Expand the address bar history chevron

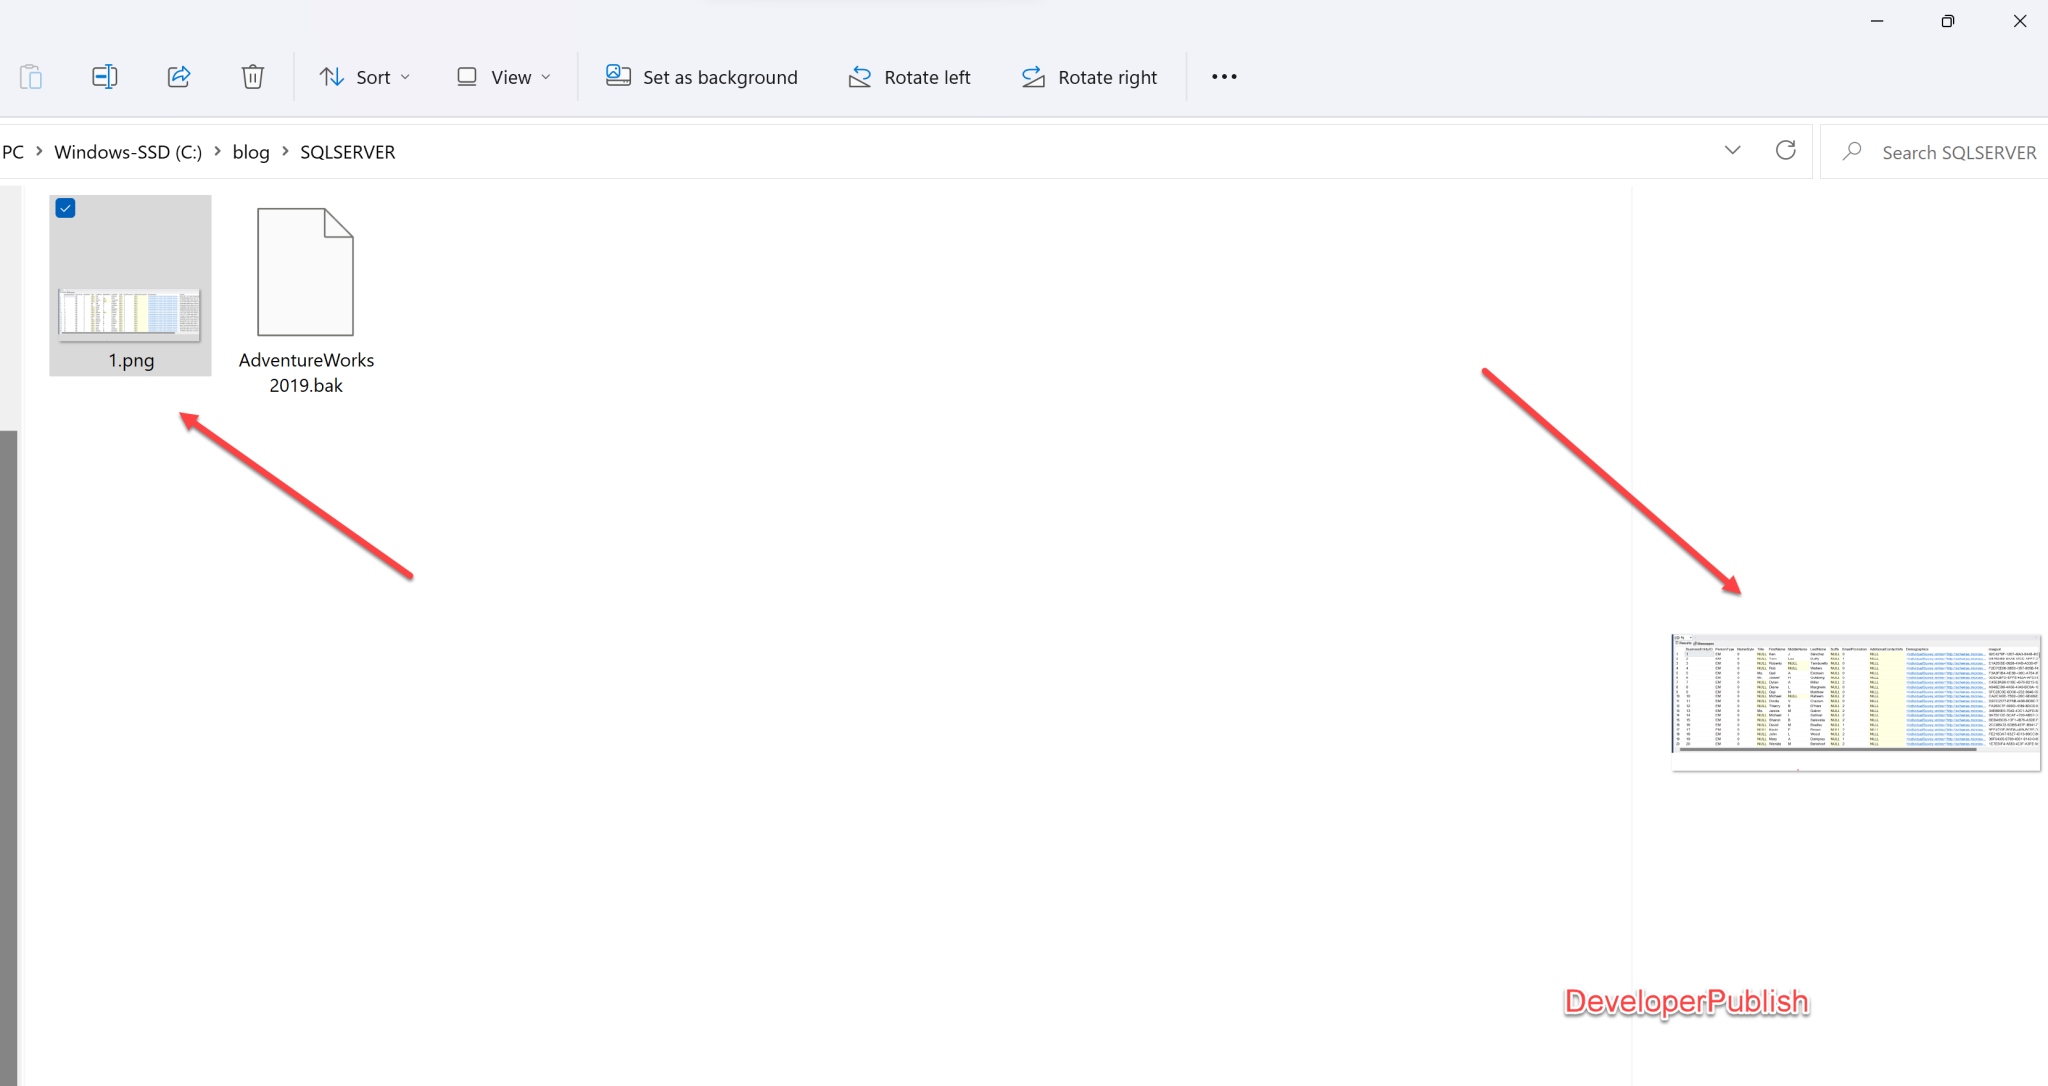point(1731,150)
